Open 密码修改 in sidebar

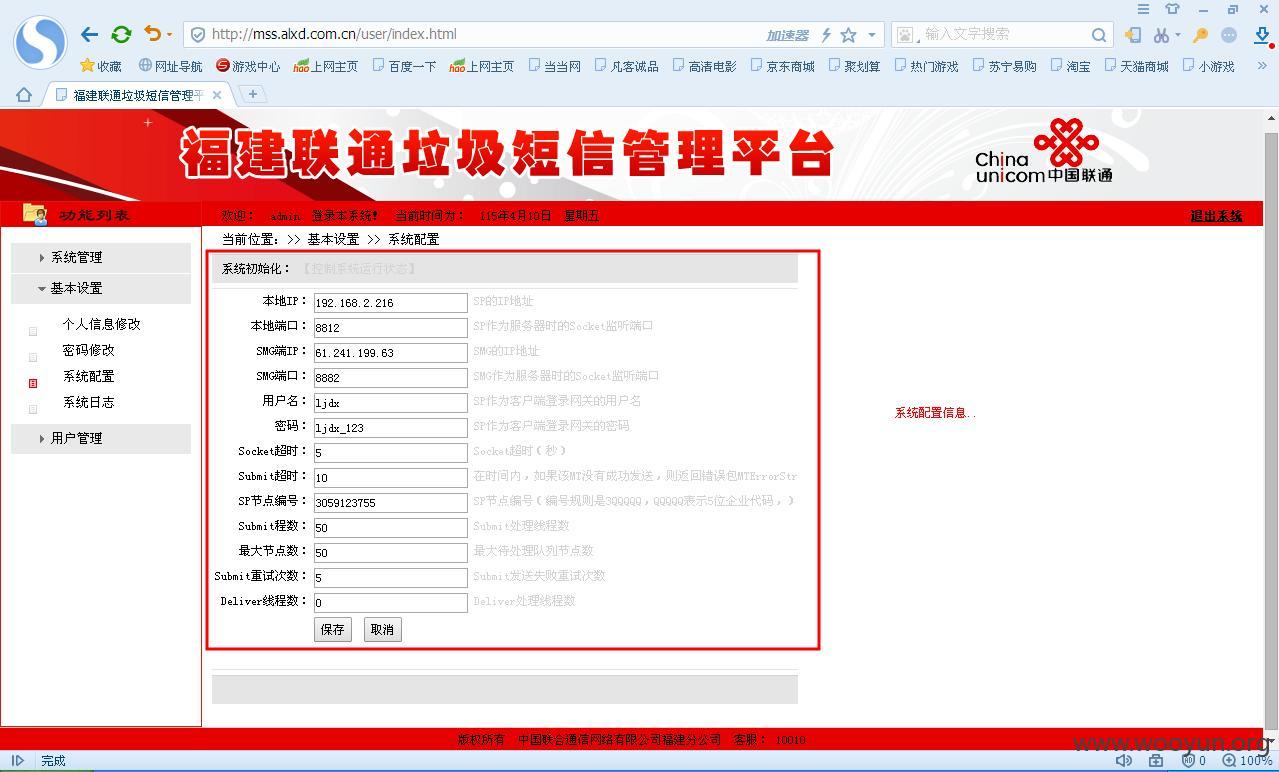click(88, 350)
